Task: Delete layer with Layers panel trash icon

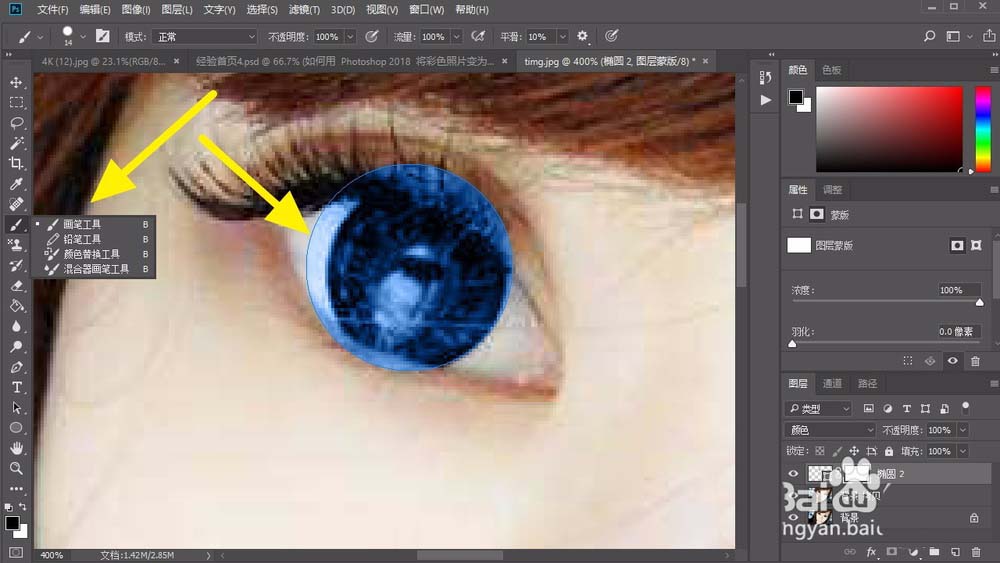Action: [976, 552]
